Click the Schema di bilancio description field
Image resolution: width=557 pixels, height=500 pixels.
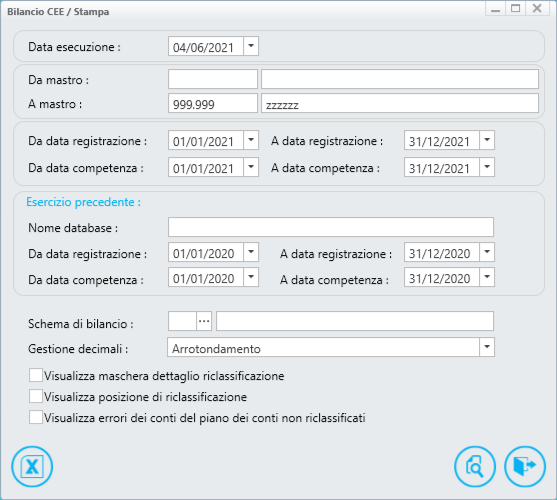[x=355, y=321]
